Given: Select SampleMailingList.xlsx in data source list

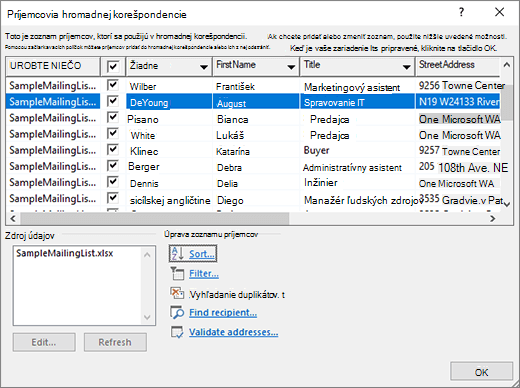Looking at the screenshot, I should 65,253.
